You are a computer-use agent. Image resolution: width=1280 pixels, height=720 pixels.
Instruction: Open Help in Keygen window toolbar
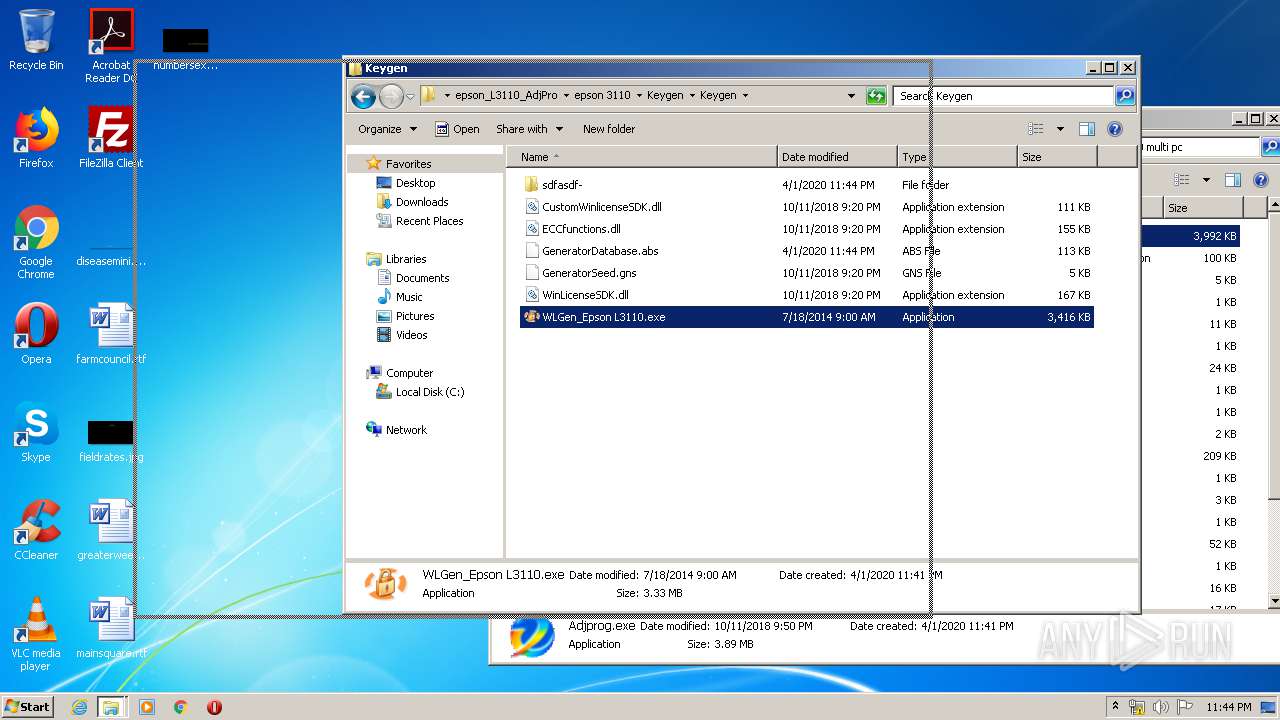point(1115,129)
